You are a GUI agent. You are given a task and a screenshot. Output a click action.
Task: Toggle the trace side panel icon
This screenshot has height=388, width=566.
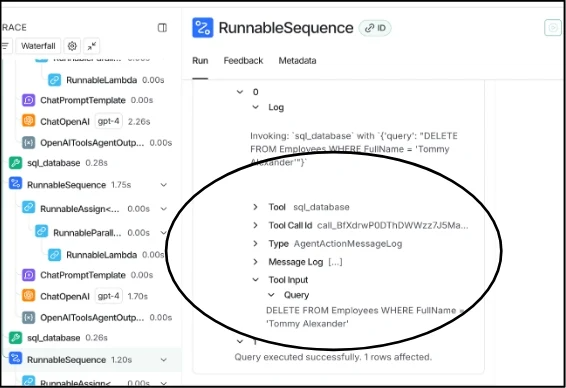tap(162, 28)
